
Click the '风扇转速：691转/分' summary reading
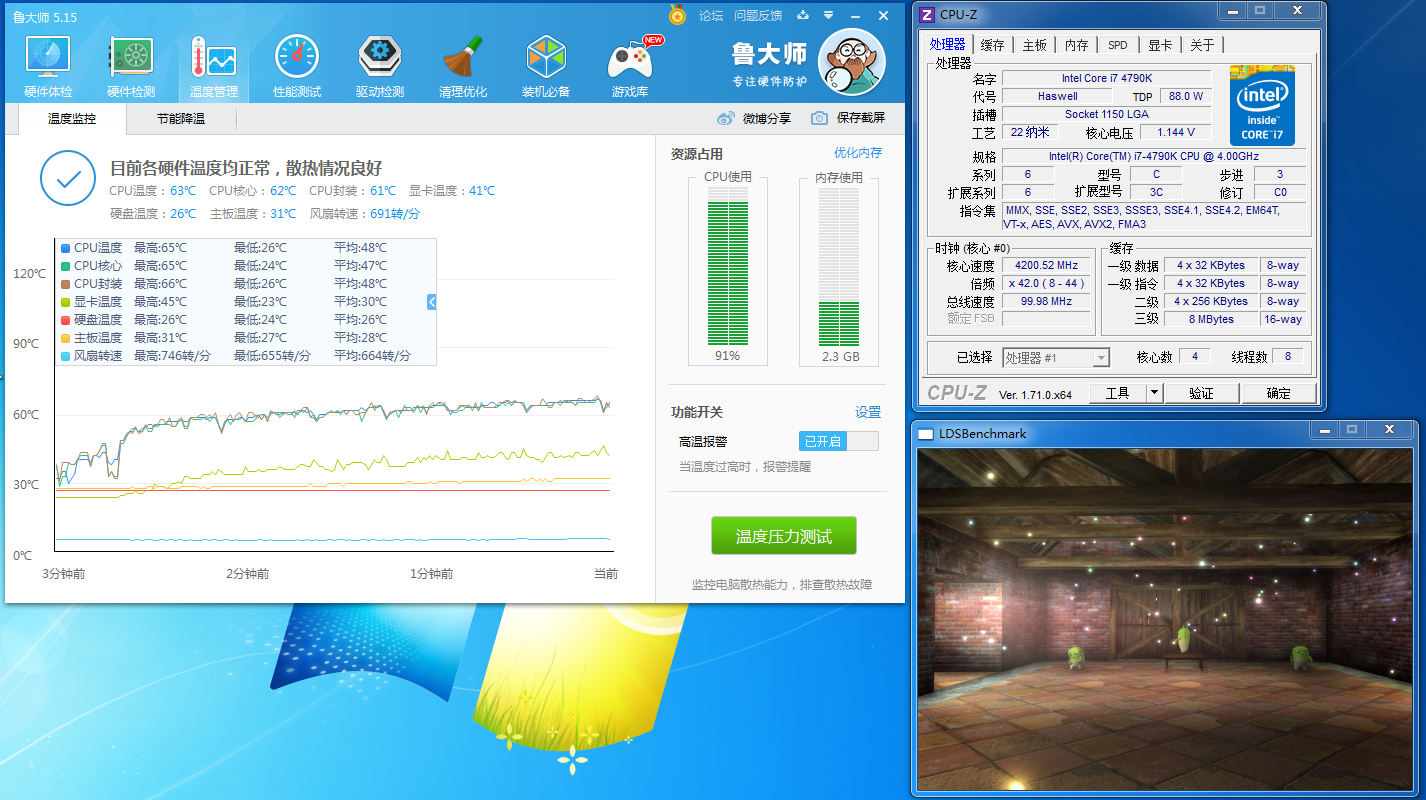pos(365,214)
